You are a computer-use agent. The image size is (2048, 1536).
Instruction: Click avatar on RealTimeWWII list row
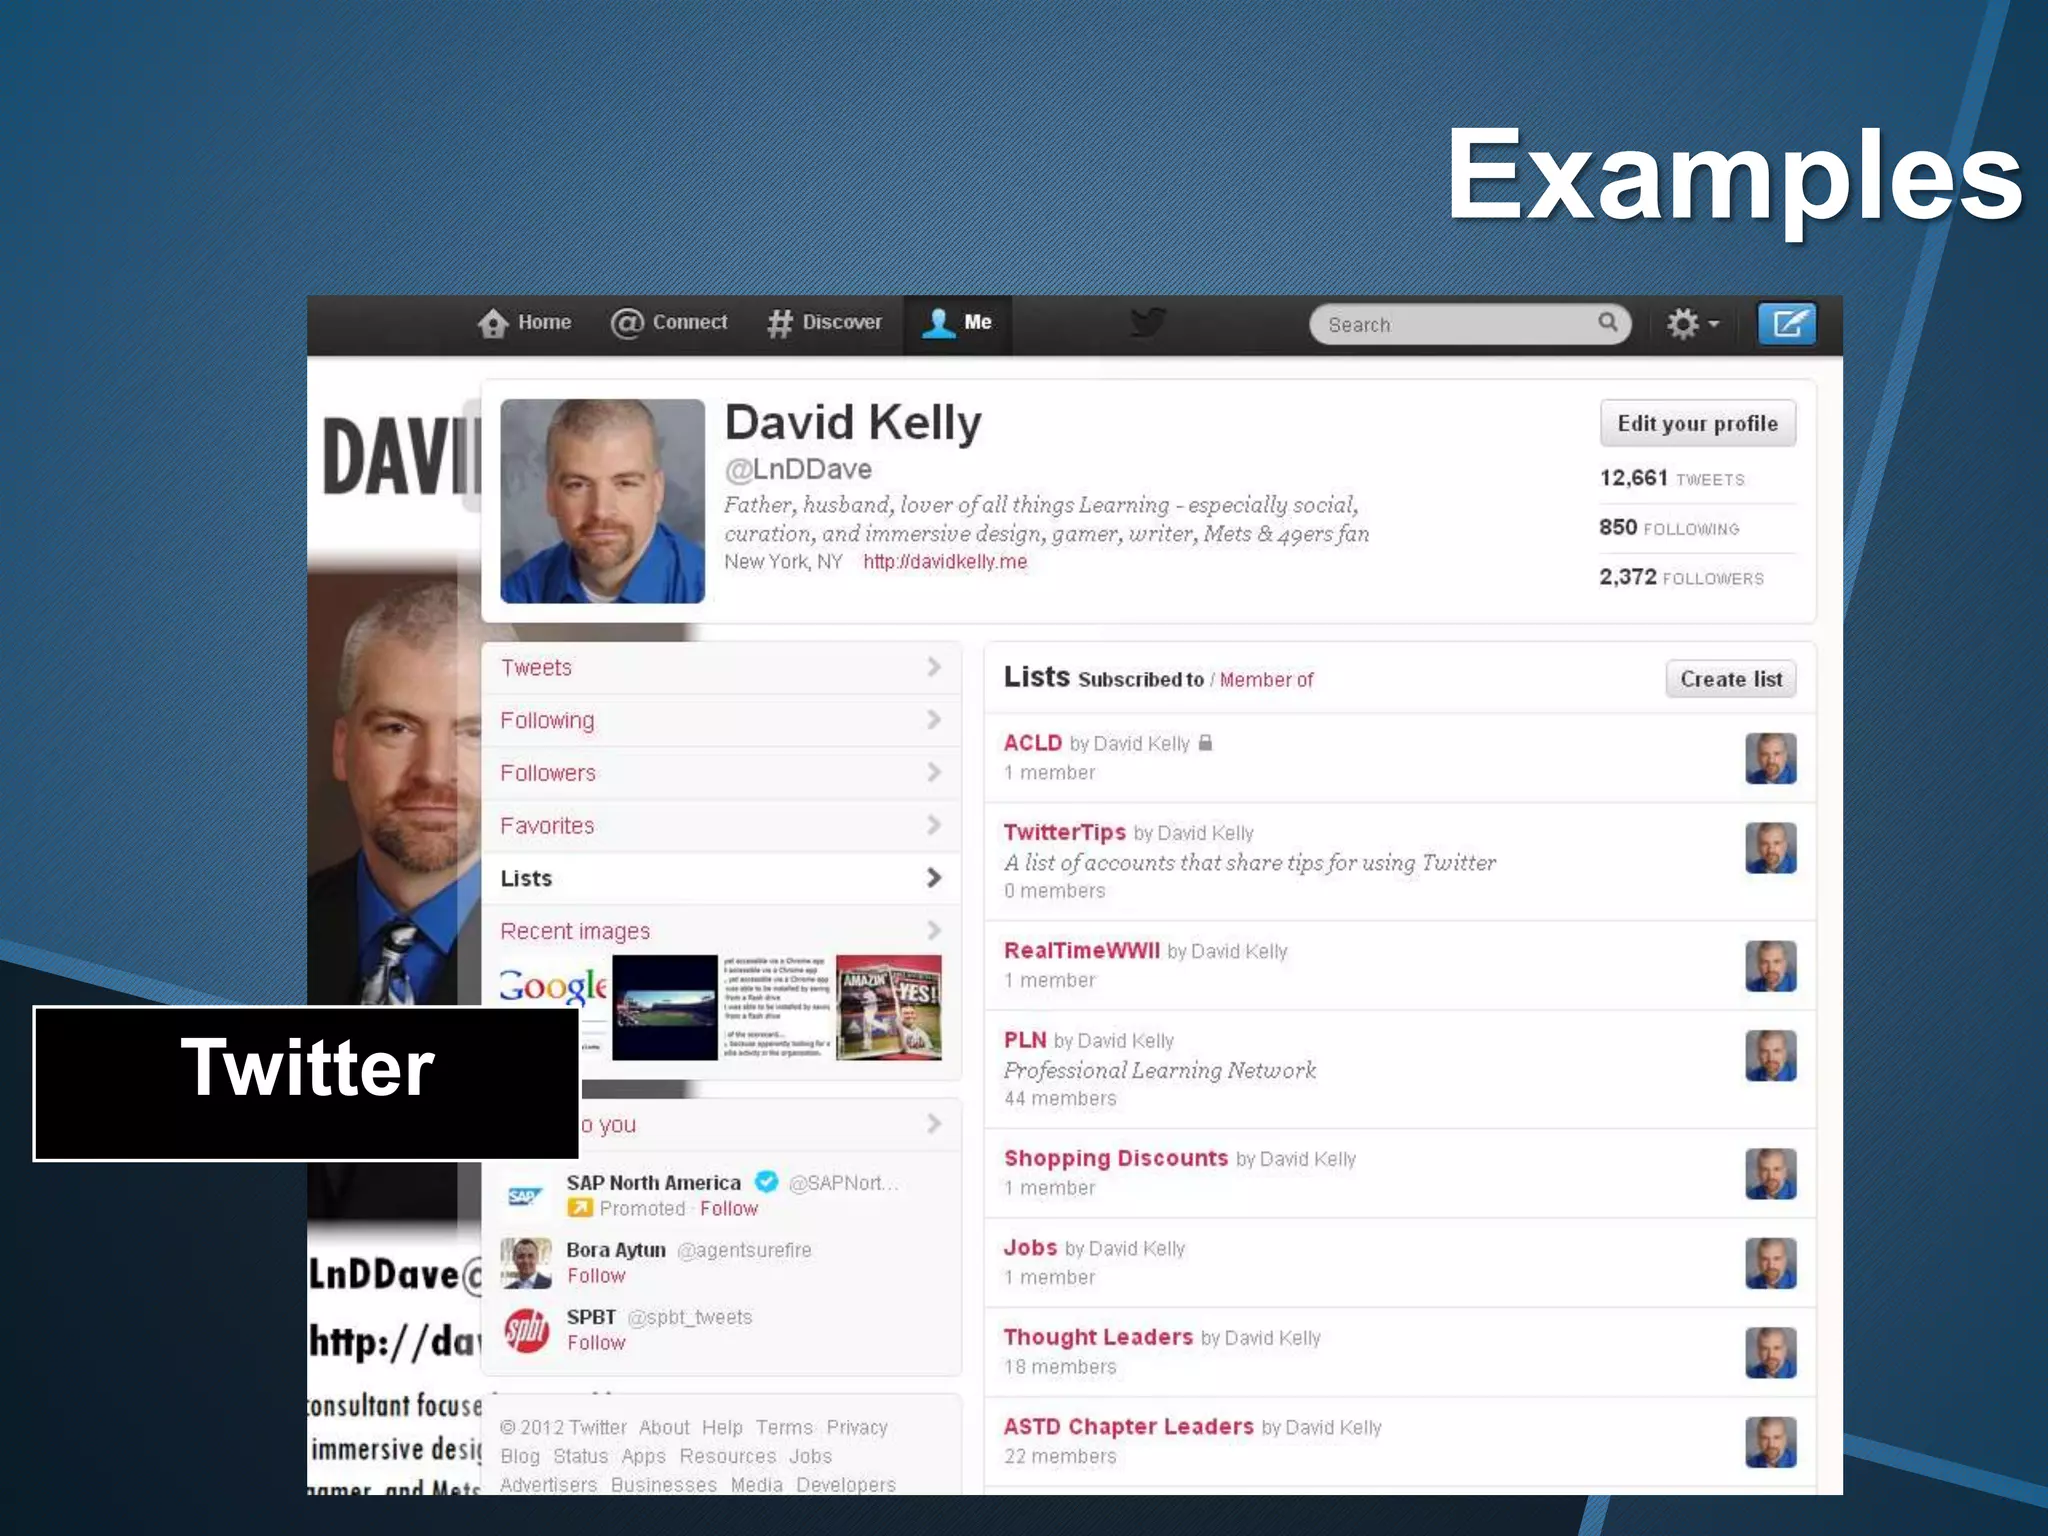pyautogui.click(x=1771, y=966)
